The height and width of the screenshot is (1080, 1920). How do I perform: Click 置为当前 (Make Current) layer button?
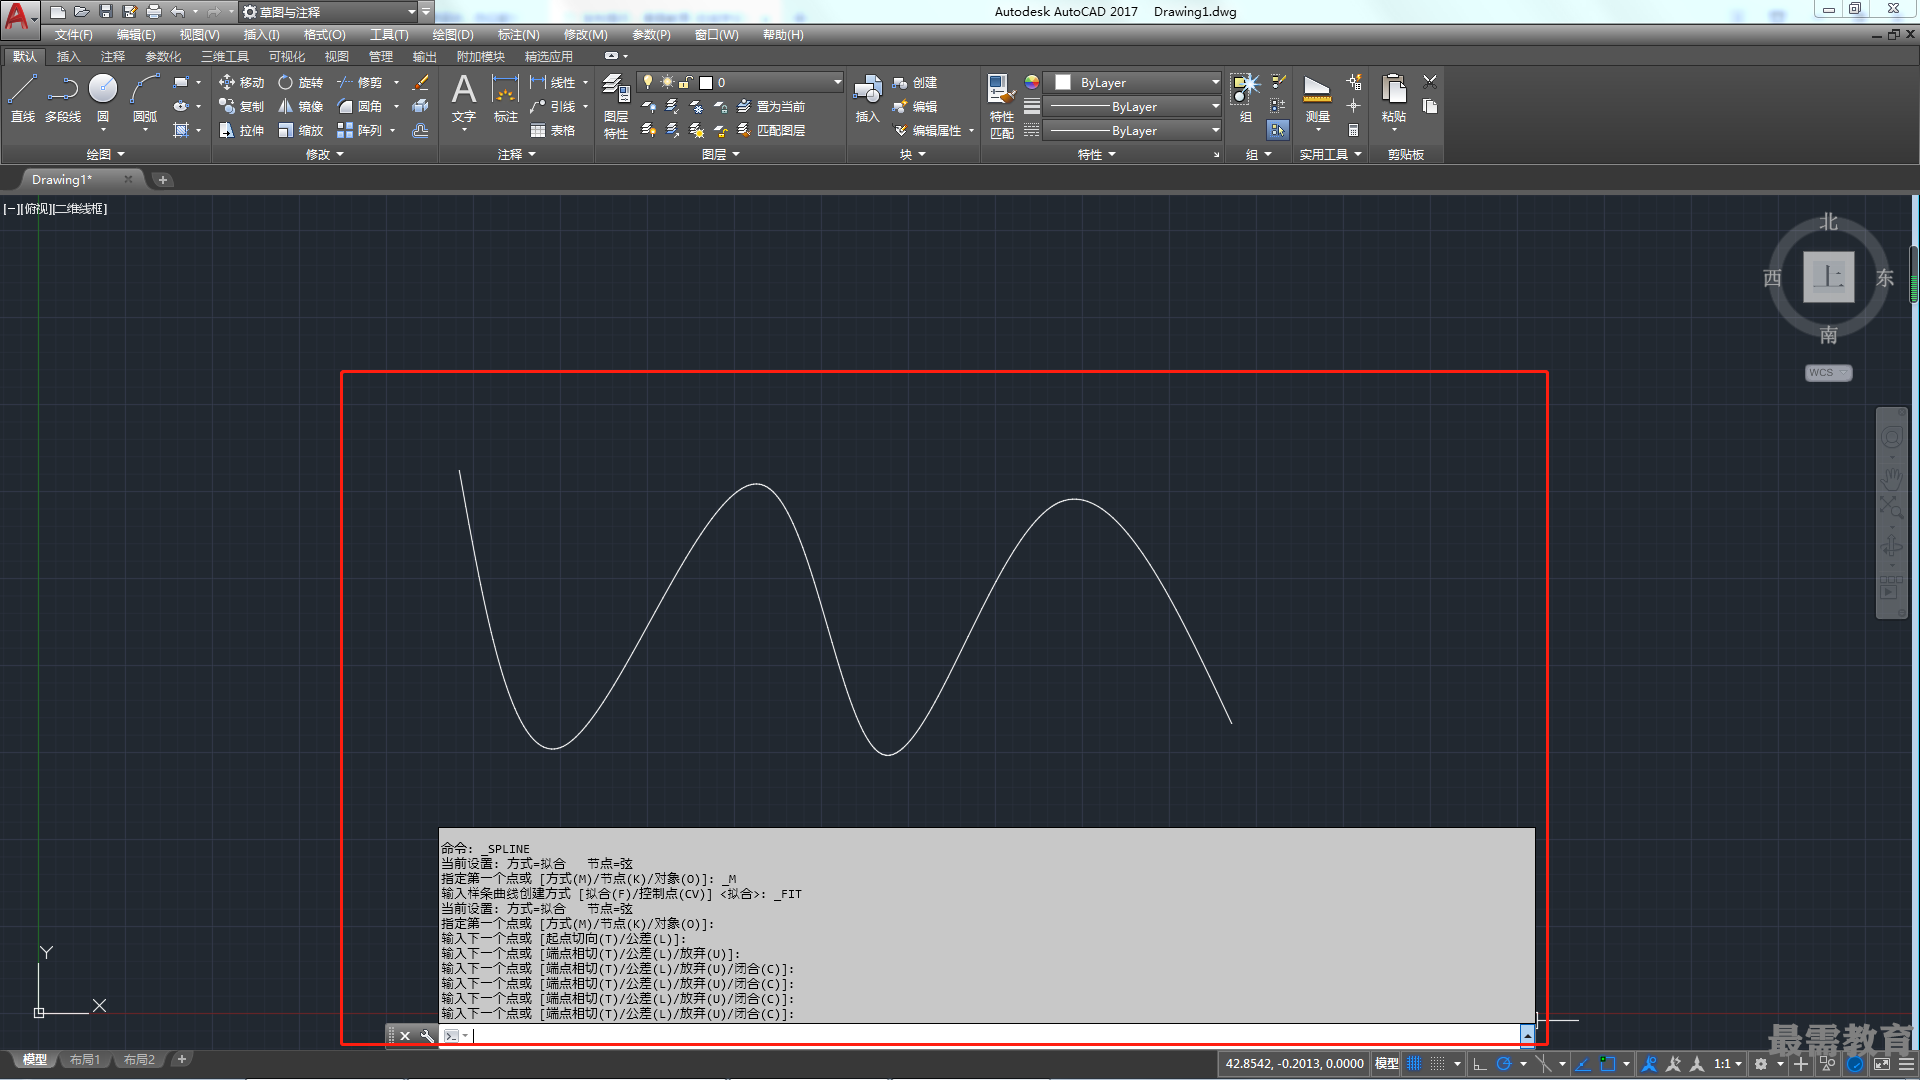[x=770, y=106]
